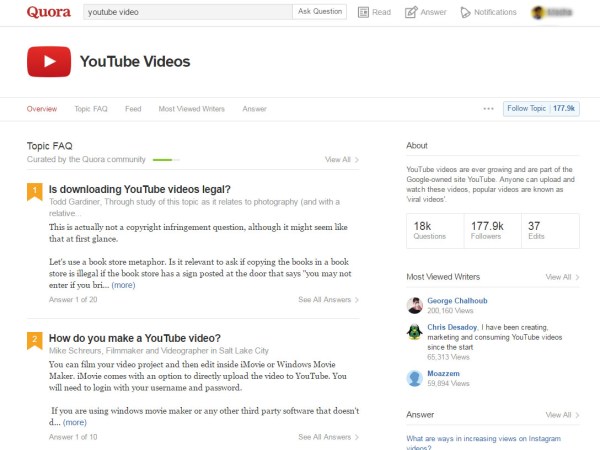This screenshot has width=600, height=450.
Task: Click See All Answers under first question
Action: coord(328,300)
